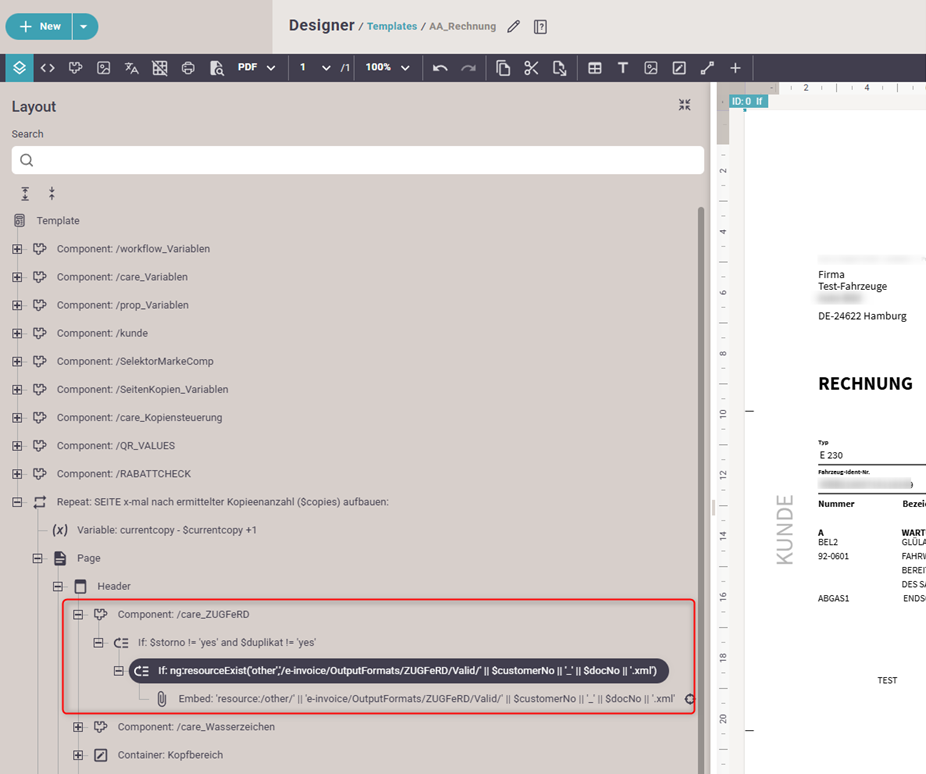Collapse the Layout panel using shrink icon
This screenshot has width=926, height=774.
(684, 105)
